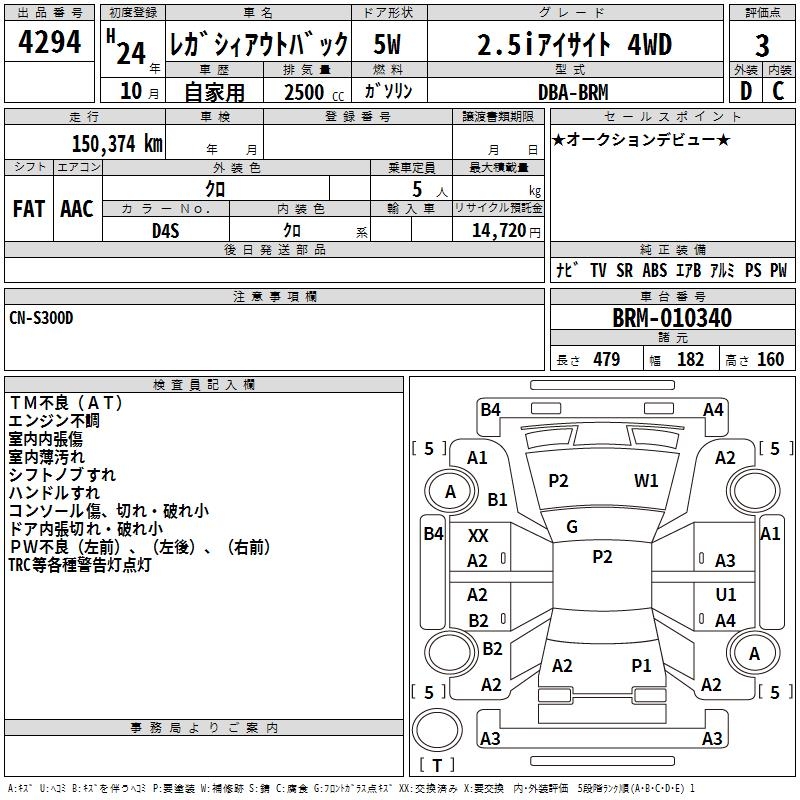Select the height value 160
The width and height of the screenshot is (800, 800).
(770, 359)
